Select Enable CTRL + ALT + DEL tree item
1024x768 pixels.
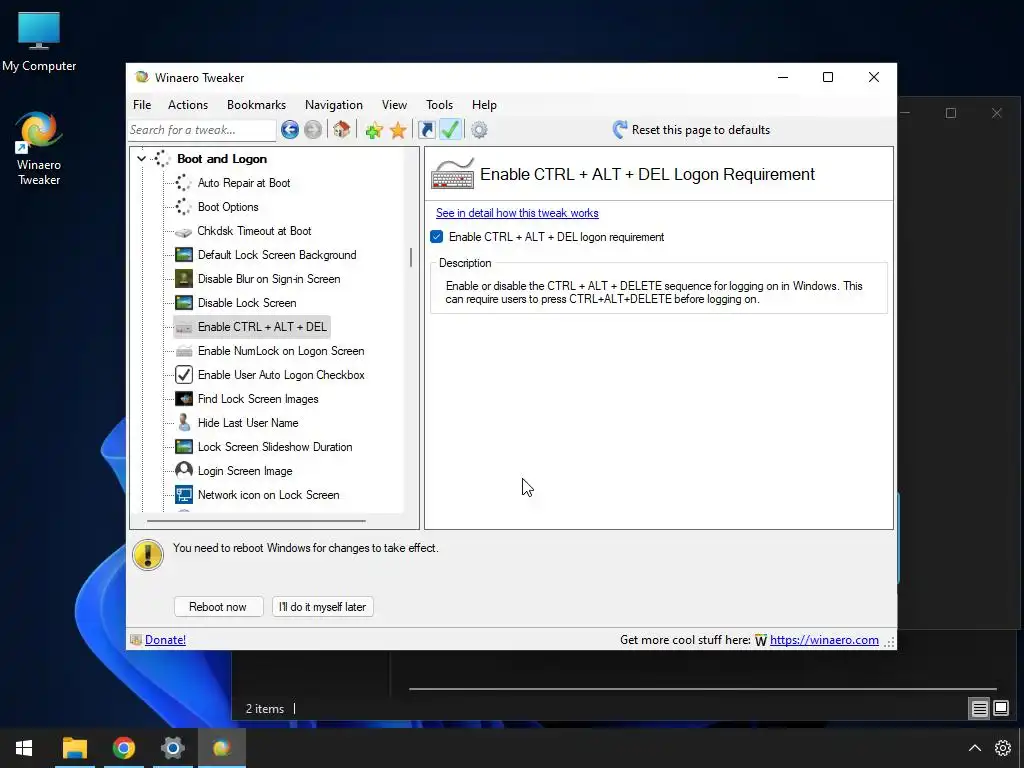pos(252,327)
